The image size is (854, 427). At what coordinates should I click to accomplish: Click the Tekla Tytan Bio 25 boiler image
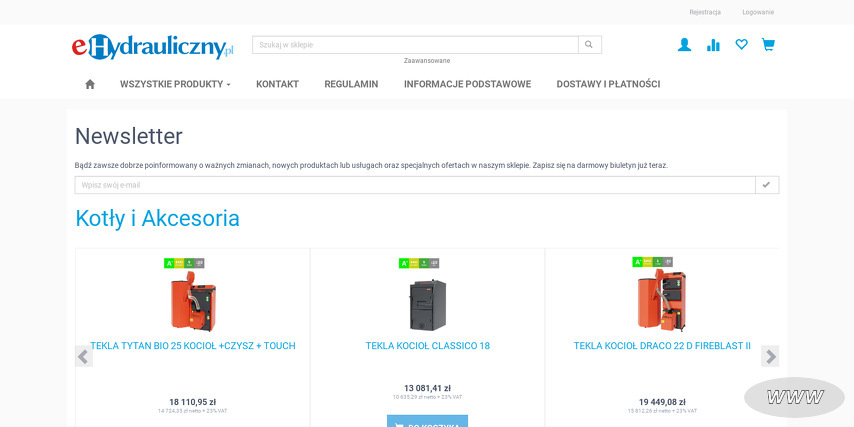(x=193, y=301)
